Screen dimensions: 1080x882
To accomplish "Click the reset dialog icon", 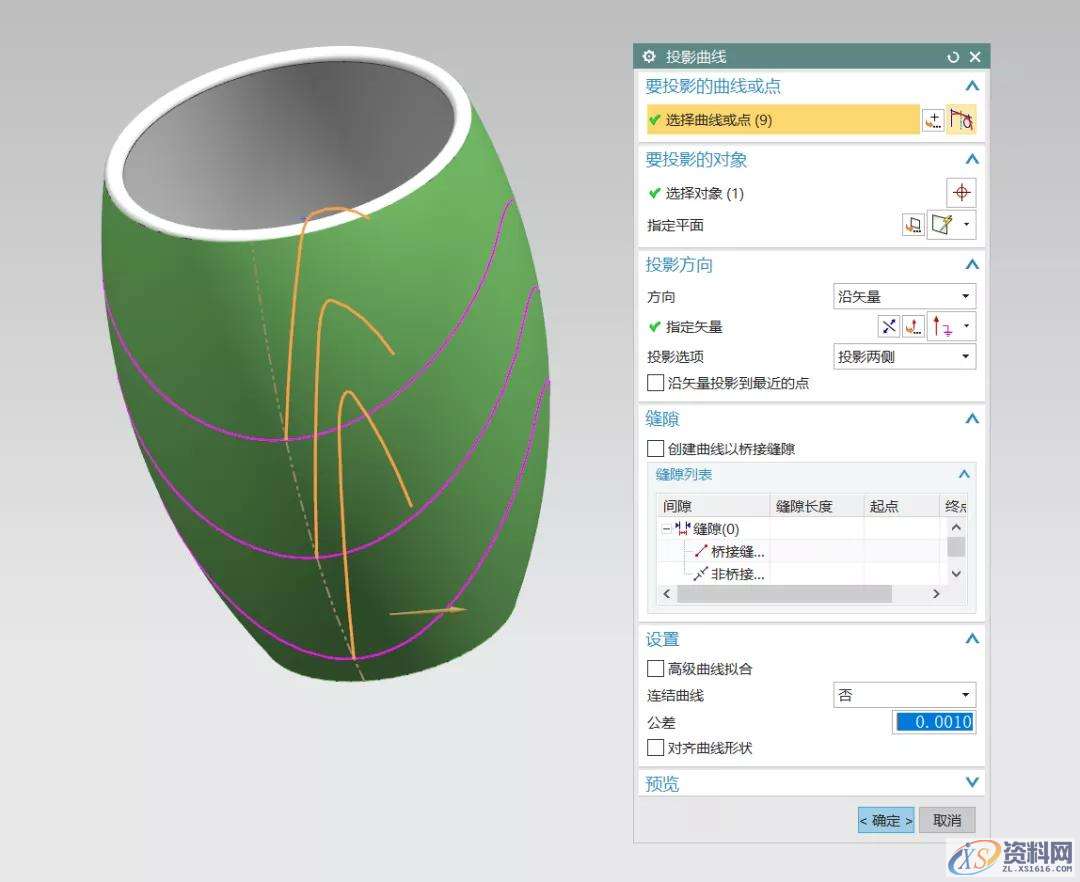I will [953, 57].
